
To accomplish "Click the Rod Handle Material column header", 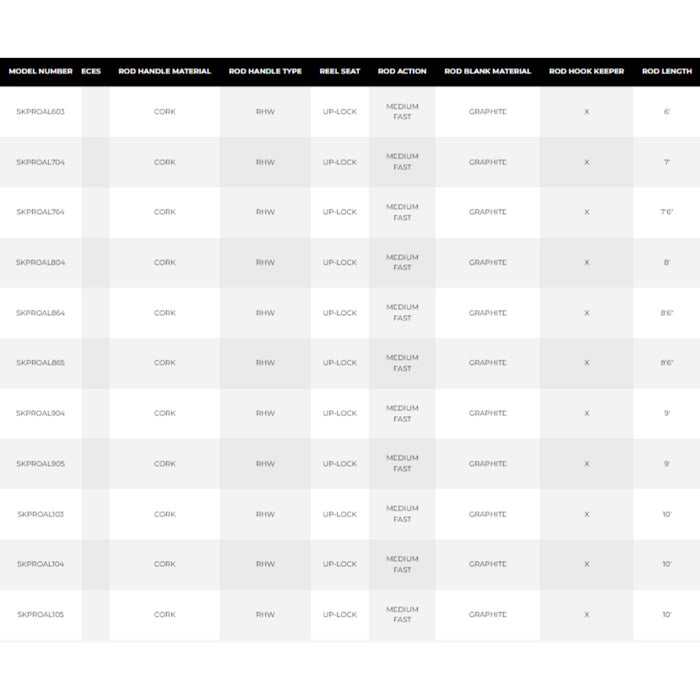I will coord(165,72).
